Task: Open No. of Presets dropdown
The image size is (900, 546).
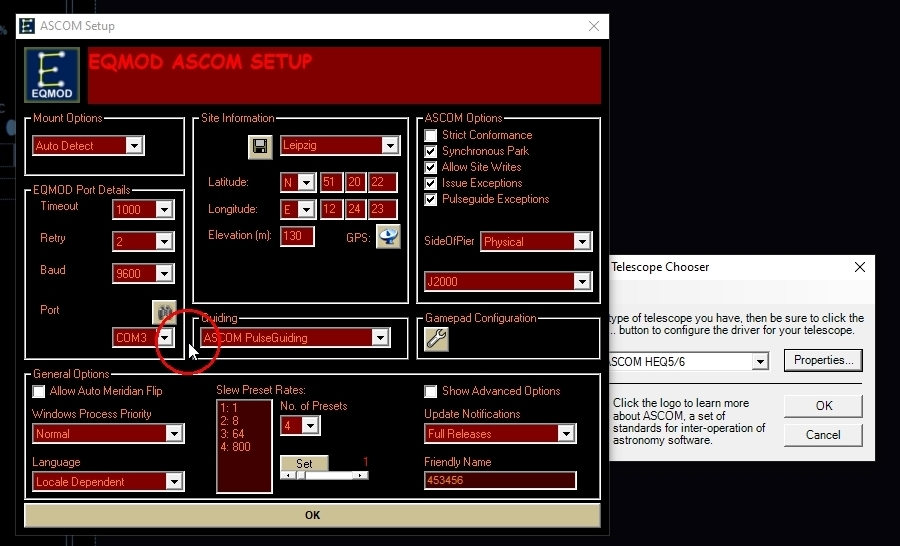Action: pos(311,425)
